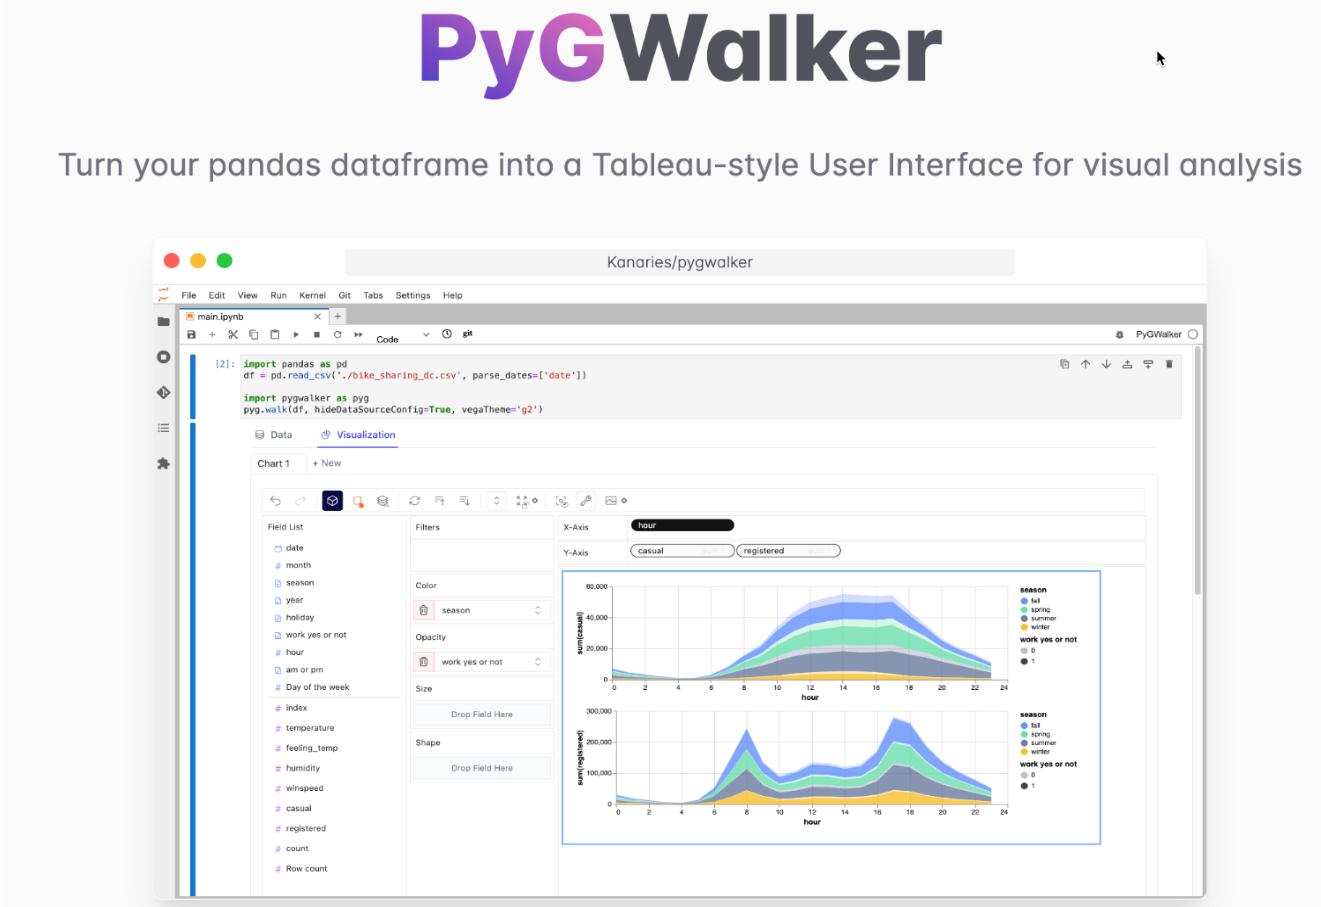Open the running kernels sidebar icon
The height and width of the screenshot is (907, 1321).
[x=163, y=357]
